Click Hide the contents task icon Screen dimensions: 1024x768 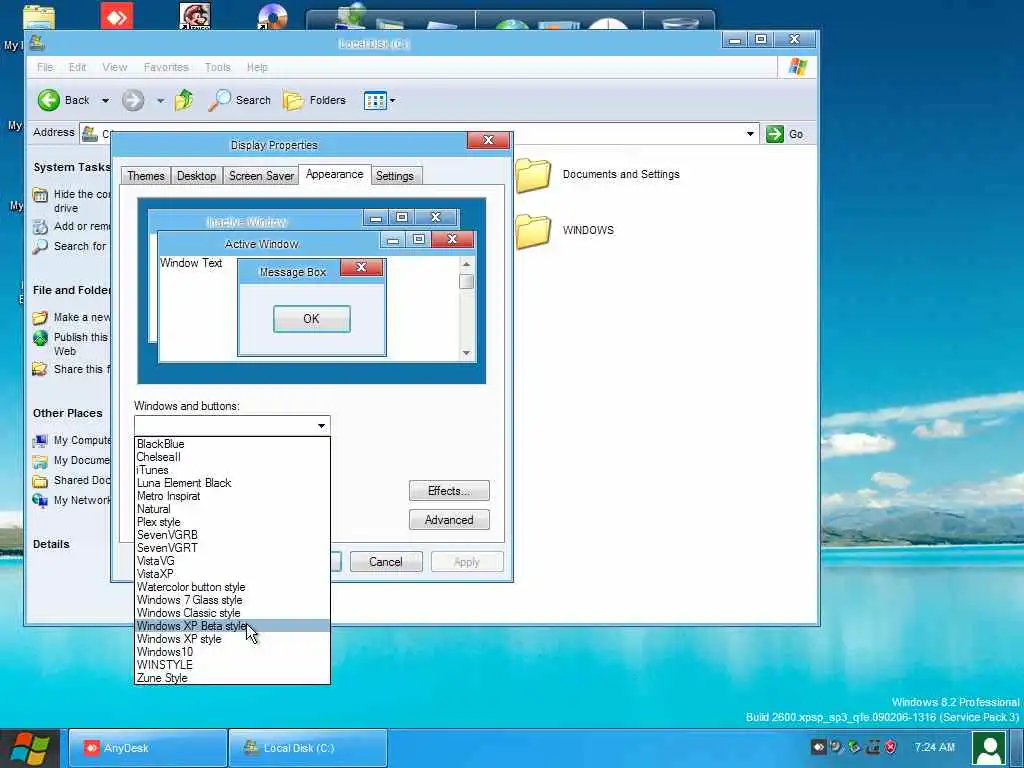click(x=40, y=195)
